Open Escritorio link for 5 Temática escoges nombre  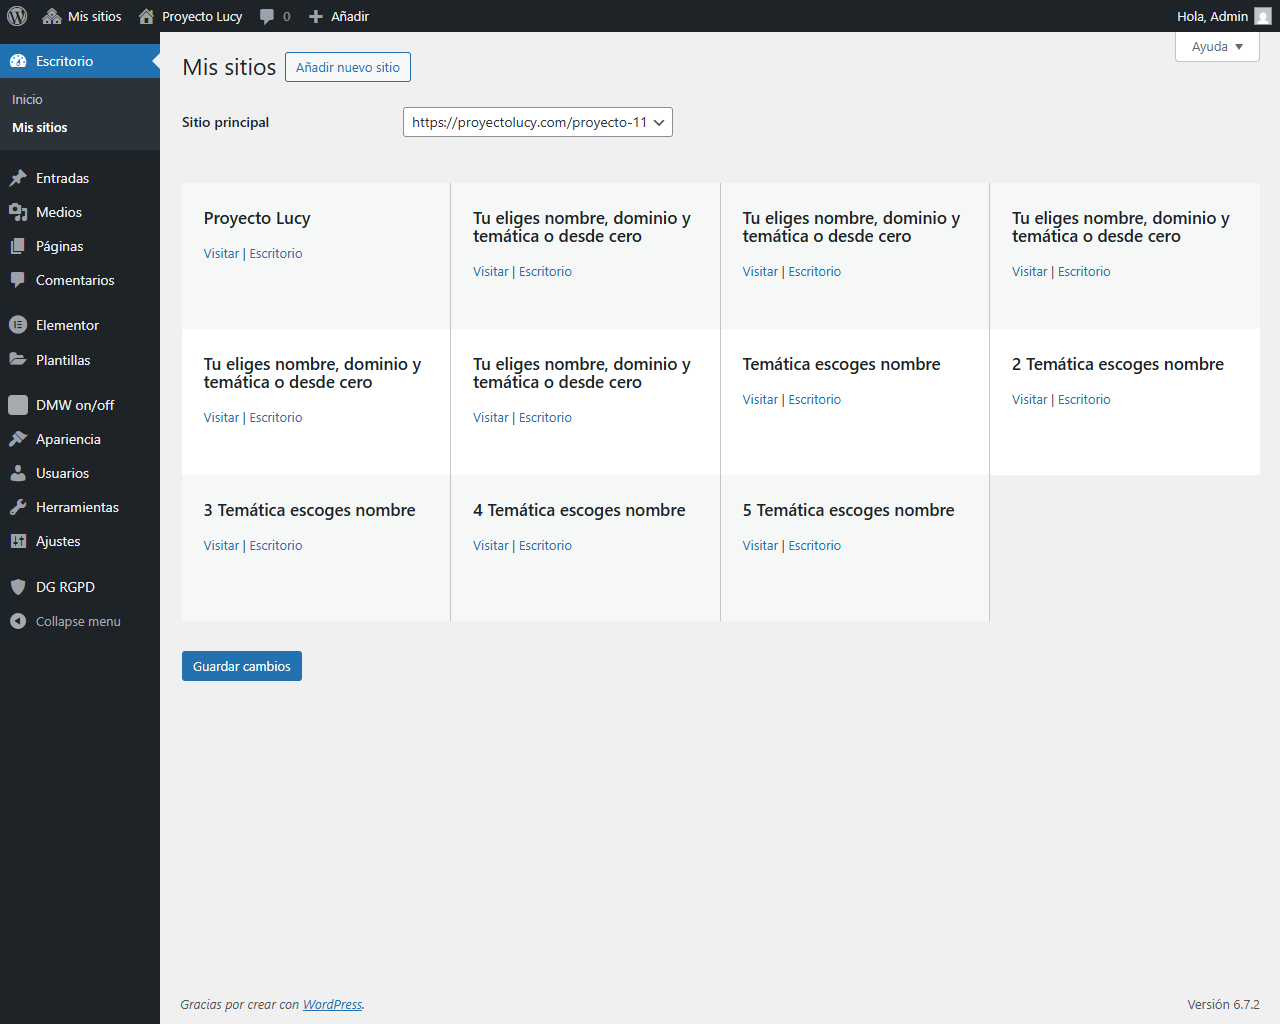[x=814, y=546]
